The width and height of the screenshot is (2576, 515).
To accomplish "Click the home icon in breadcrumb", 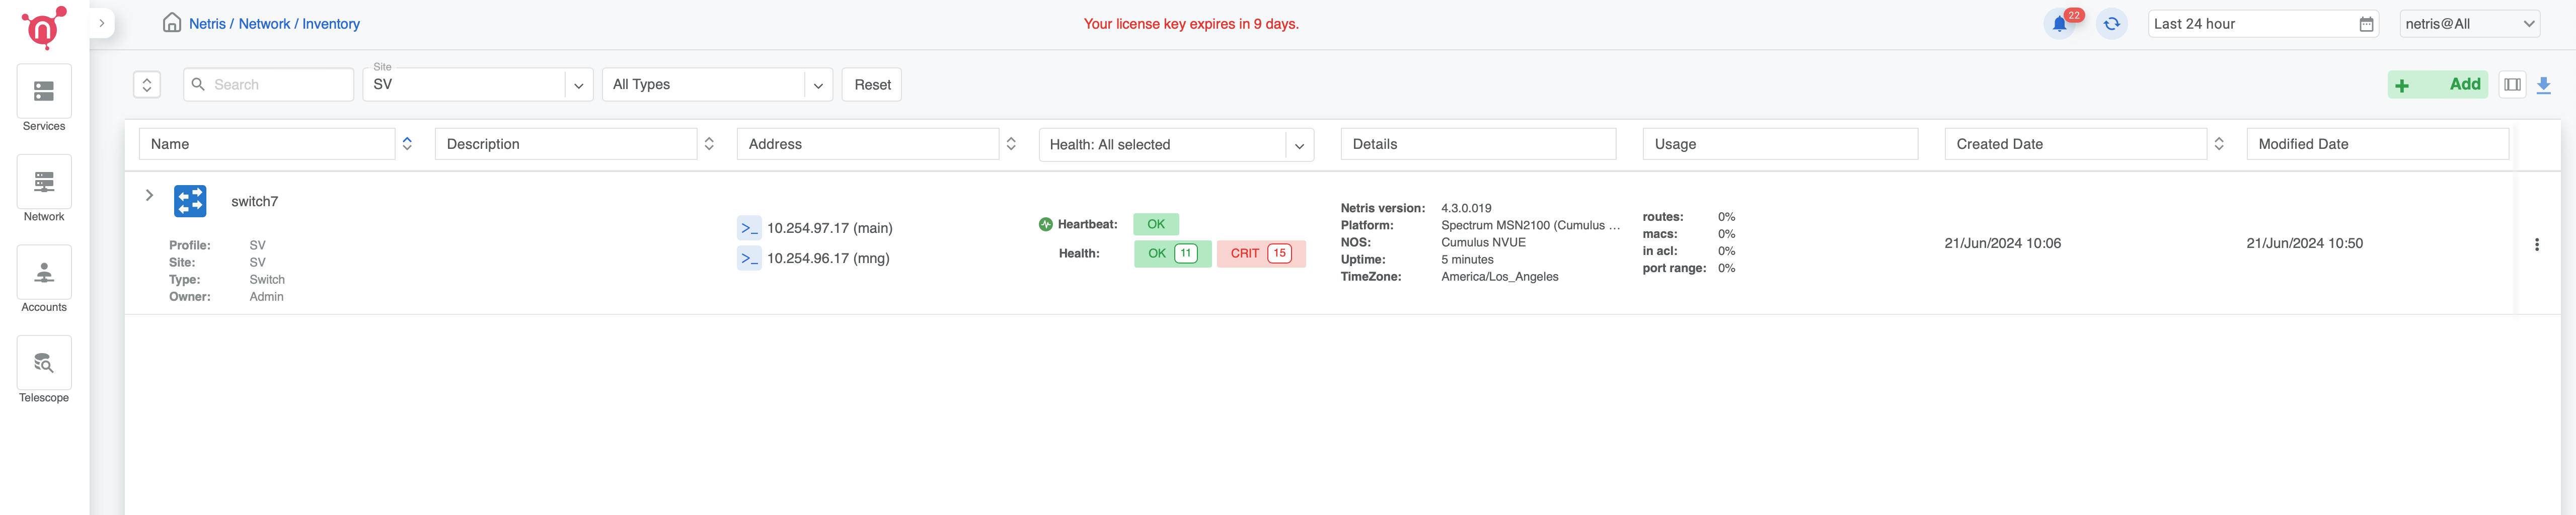I will 172,23.
